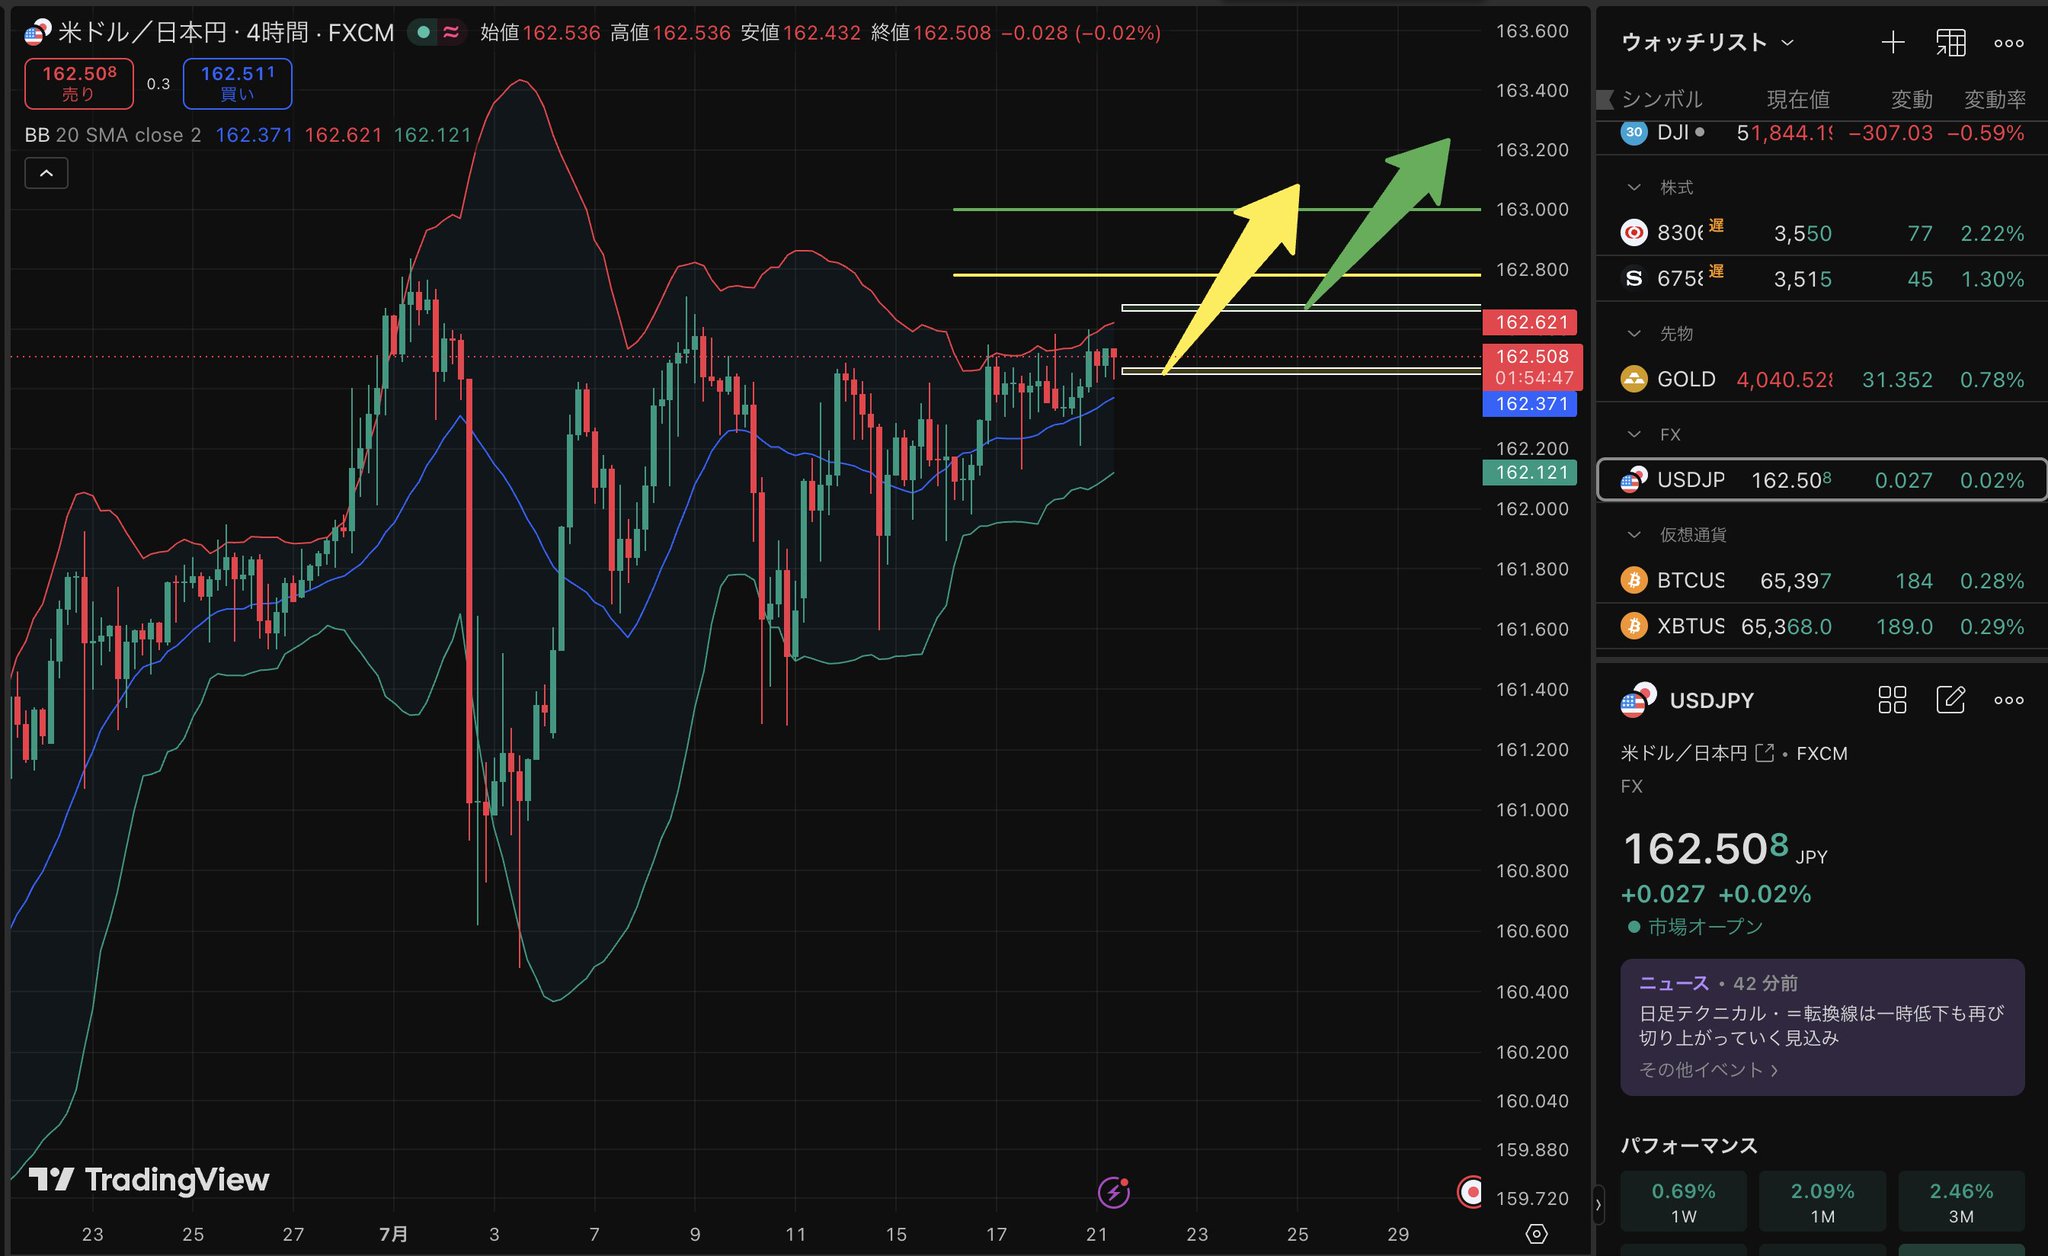Collapse the FX section
Viewport: 2048px width, 1256px height.
pyautogui.click(x=1634, y=434)
